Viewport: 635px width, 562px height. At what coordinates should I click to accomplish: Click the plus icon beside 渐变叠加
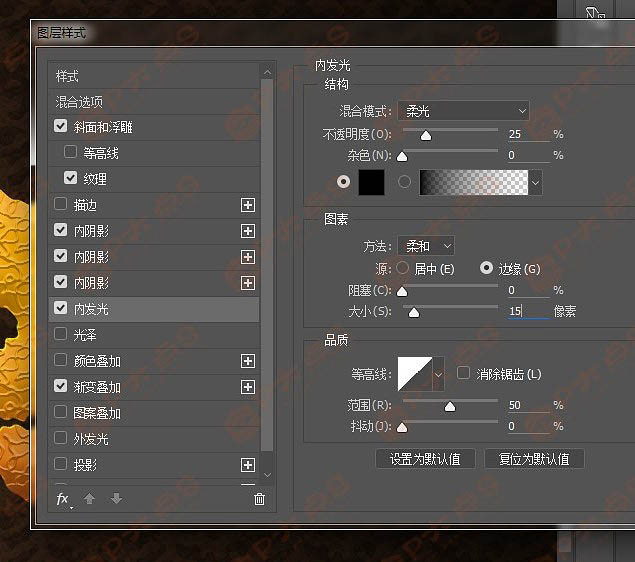tap(248, 387)
